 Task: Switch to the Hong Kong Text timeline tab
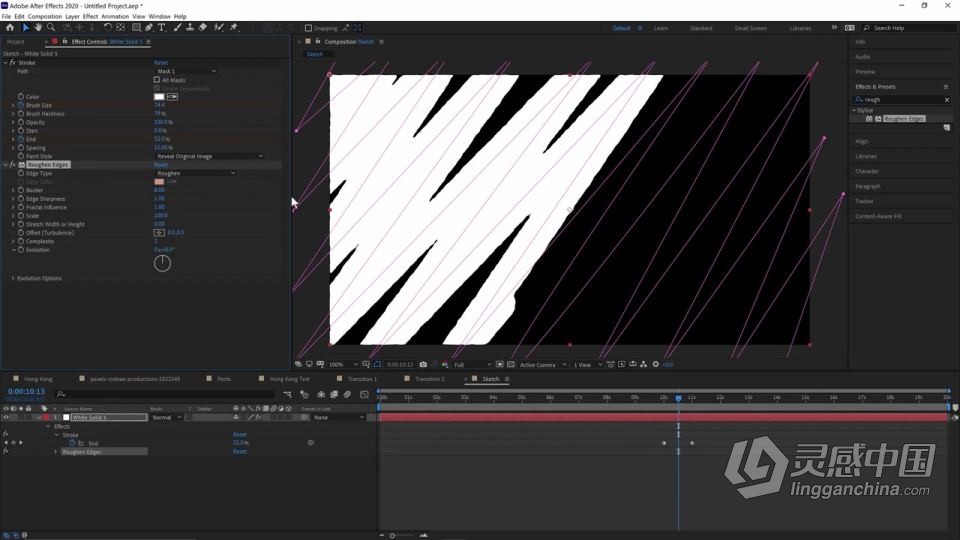coord(289,379)
